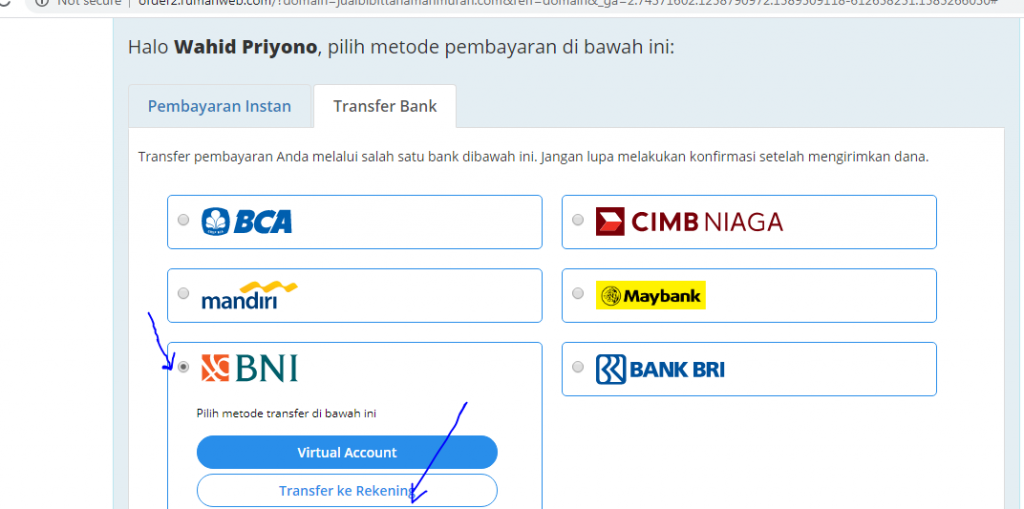The width and height of the screenshot is (1024, 509).
Task: Switch to the Pembayaran Instan tab
Action: [x=219, y=106]
